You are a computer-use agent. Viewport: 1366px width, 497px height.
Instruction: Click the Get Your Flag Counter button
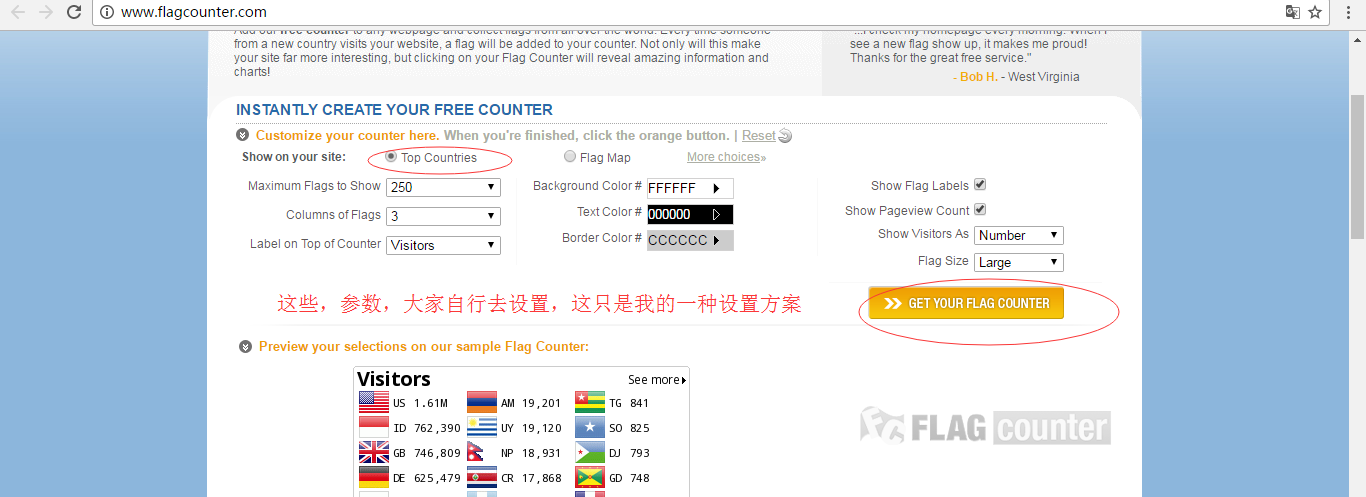[x=966, y=303]
